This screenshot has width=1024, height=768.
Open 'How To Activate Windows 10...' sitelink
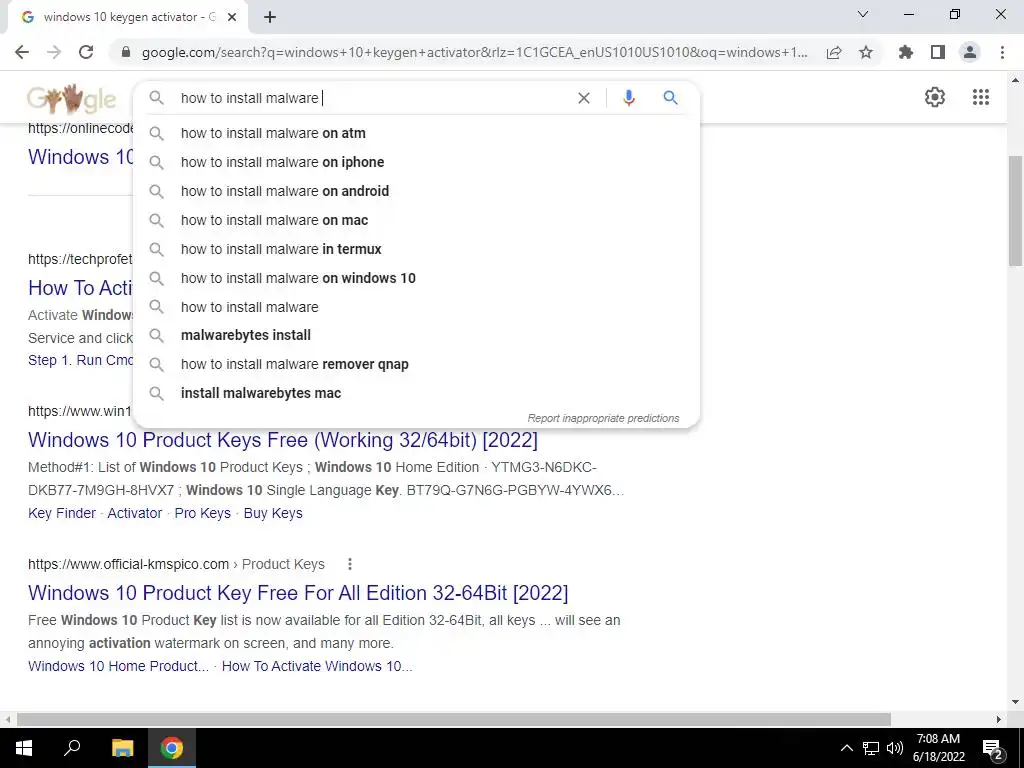tap(317, 666)
